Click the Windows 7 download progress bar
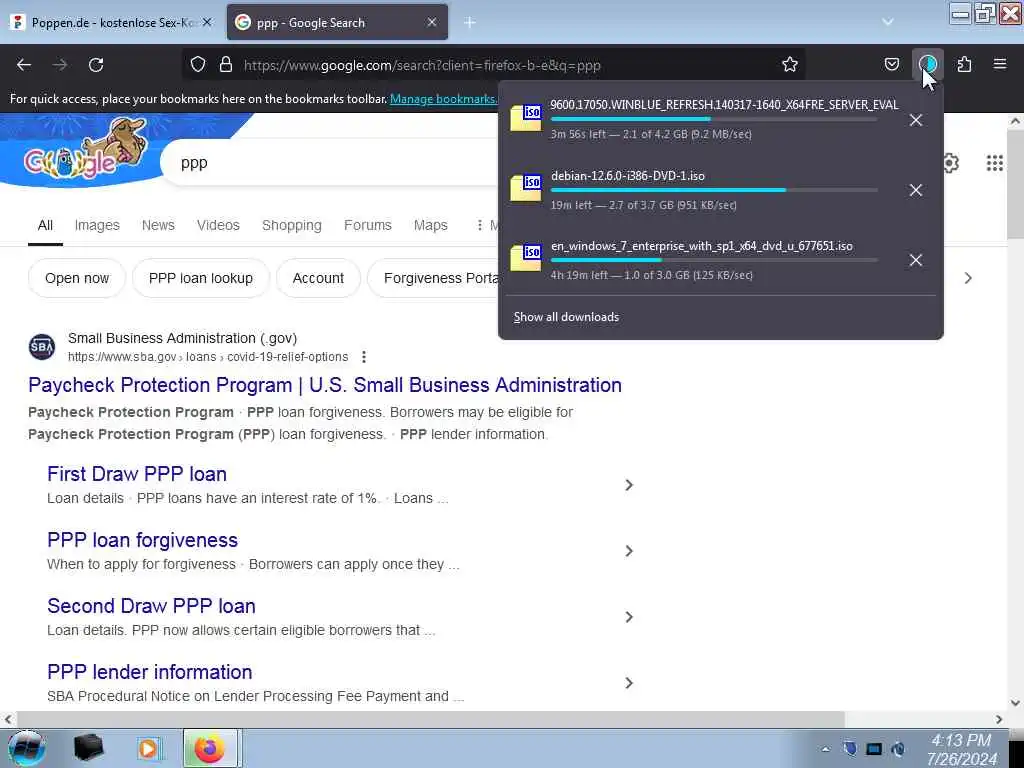This screenshot has height=768, width=1024. point(714,260)
